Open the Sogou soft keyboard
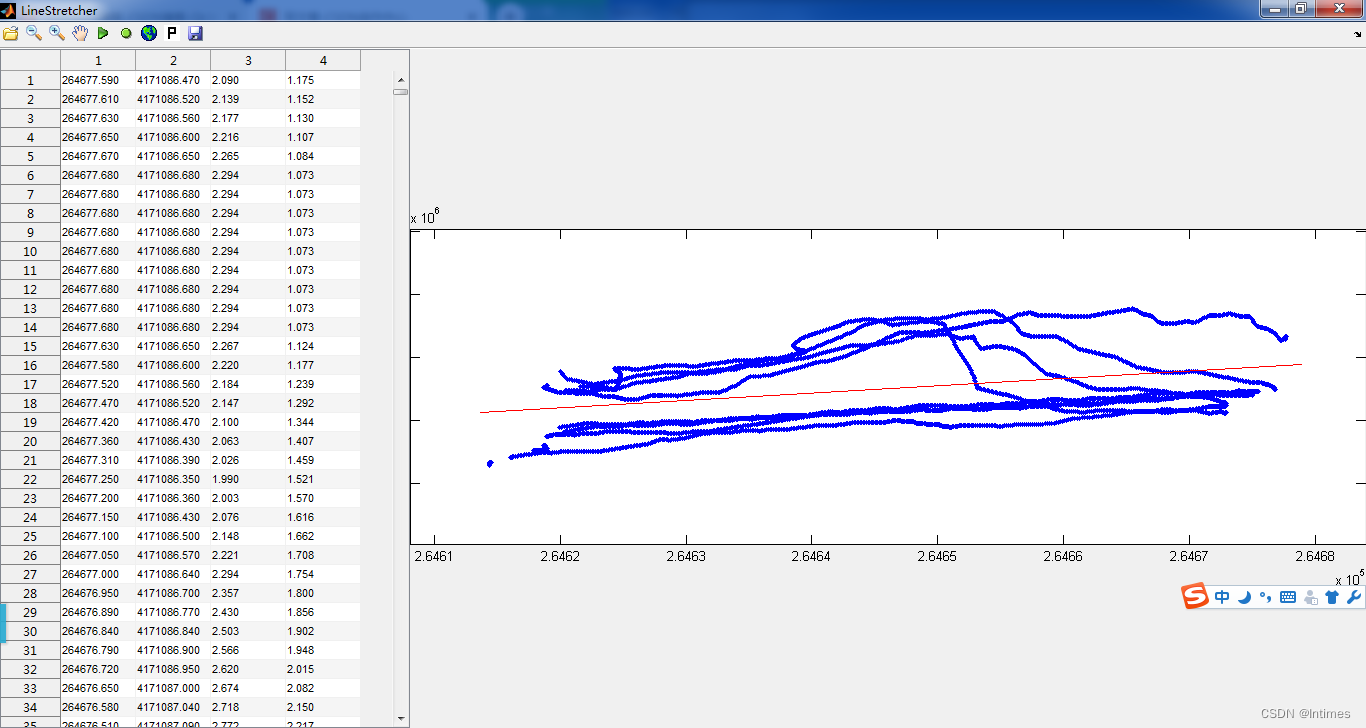 pyautogui.click(x=1288, y=597)
